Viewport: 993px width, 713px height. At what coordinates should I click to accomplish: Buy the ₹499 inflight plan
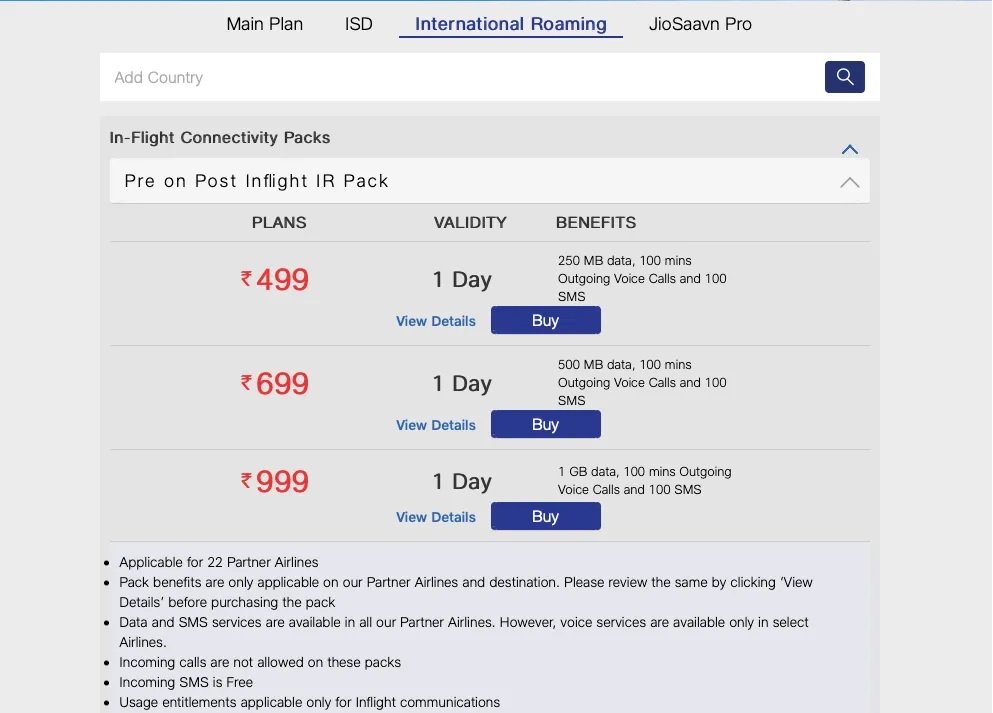click(545, 320)
